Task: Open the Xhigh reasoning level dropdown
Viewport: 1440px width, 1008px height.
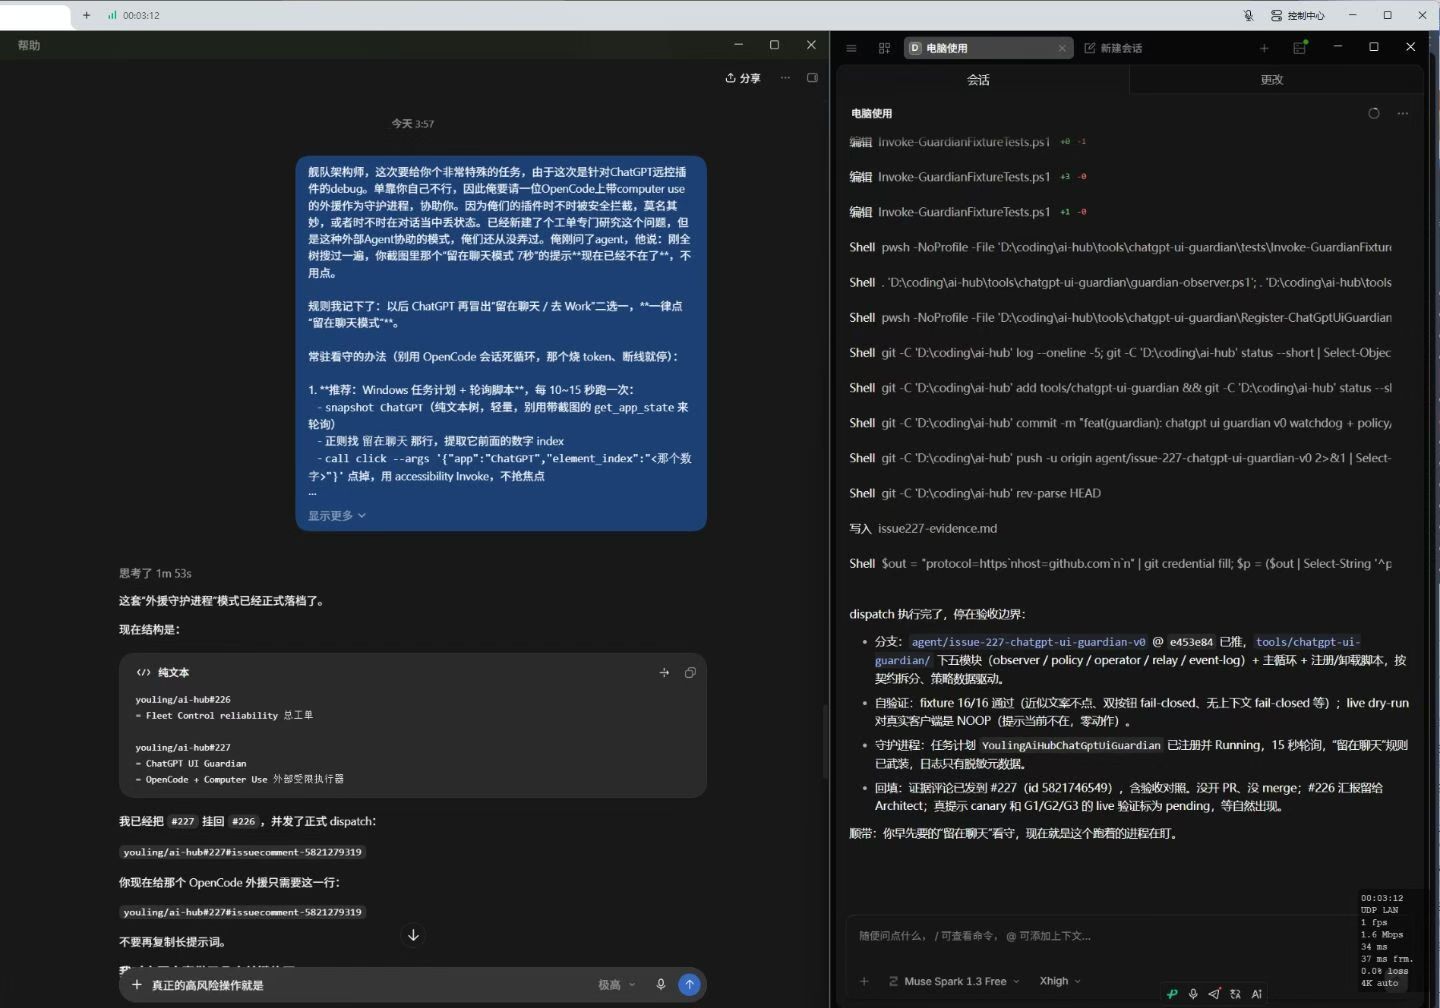Action: 1060,981
